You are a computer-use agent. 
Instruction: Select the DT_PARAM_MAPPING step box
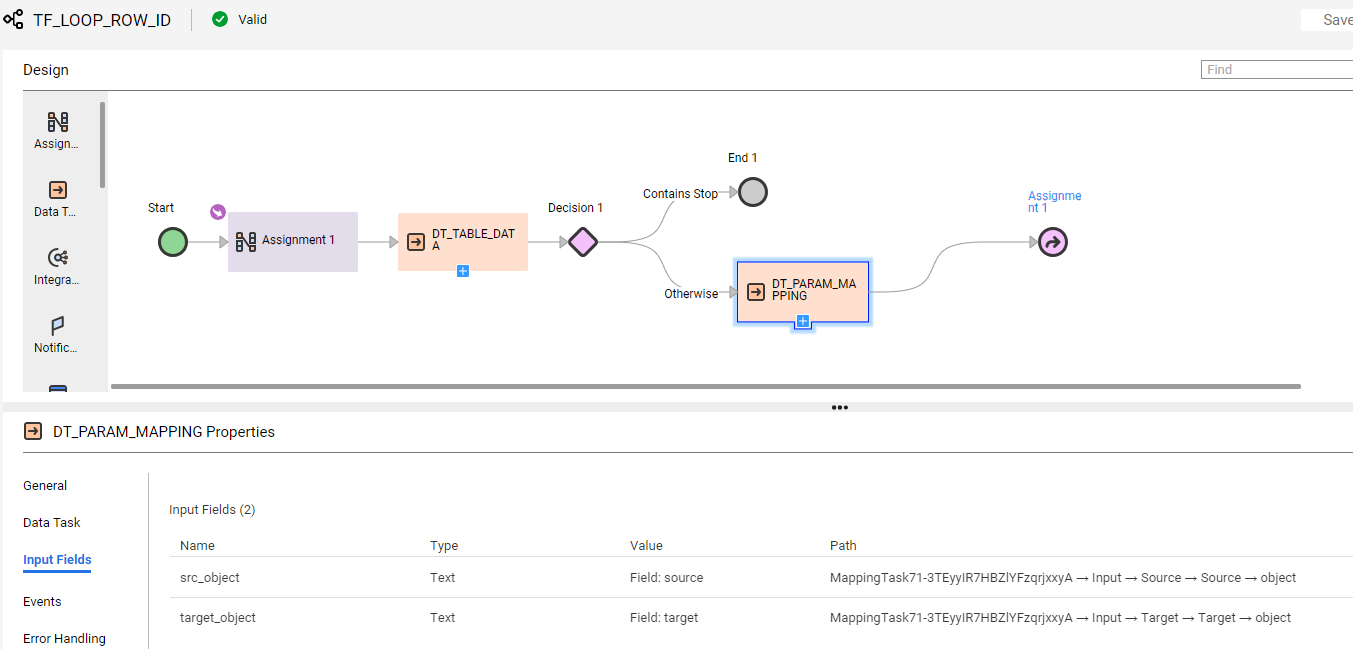pos(803,291)
